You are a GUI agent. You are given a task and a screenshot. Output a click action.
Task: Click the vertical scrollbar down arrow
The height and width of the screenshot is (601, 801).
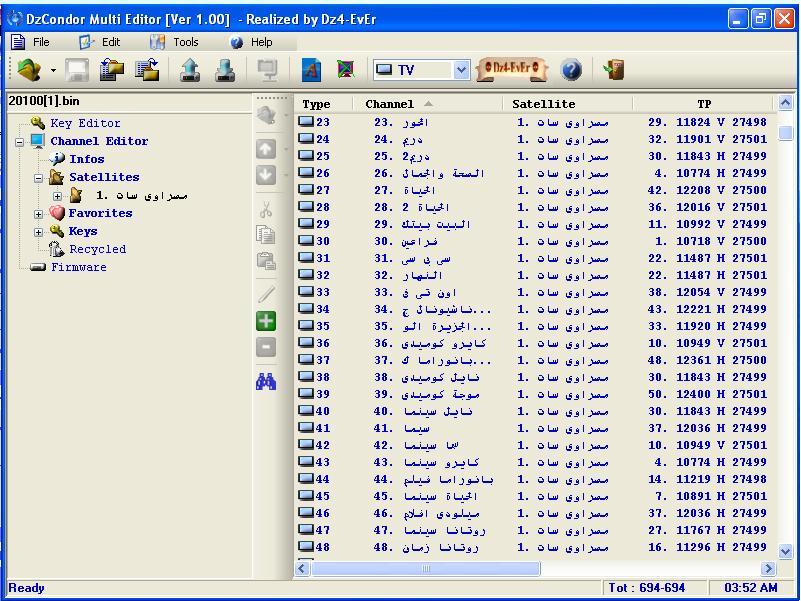785,551
